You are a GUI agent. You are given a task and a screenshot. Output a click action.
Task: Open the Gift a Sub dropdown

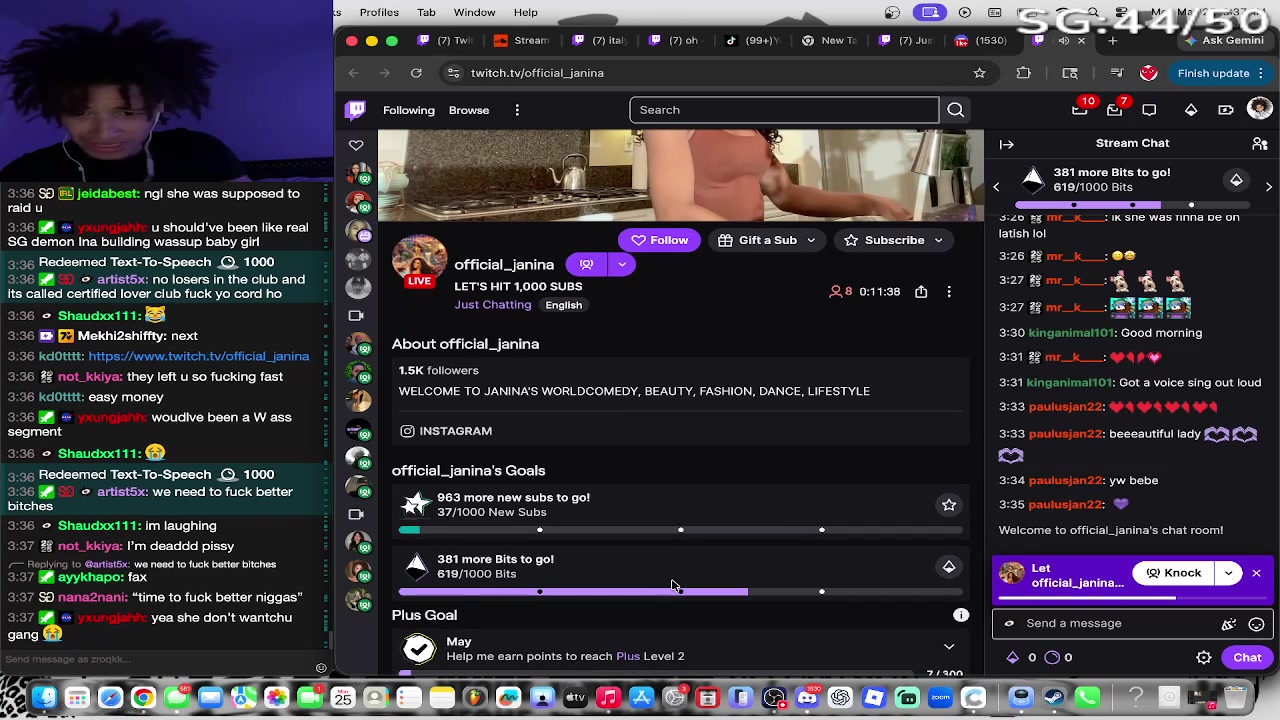pyautogui.click(x=811, y=241)
